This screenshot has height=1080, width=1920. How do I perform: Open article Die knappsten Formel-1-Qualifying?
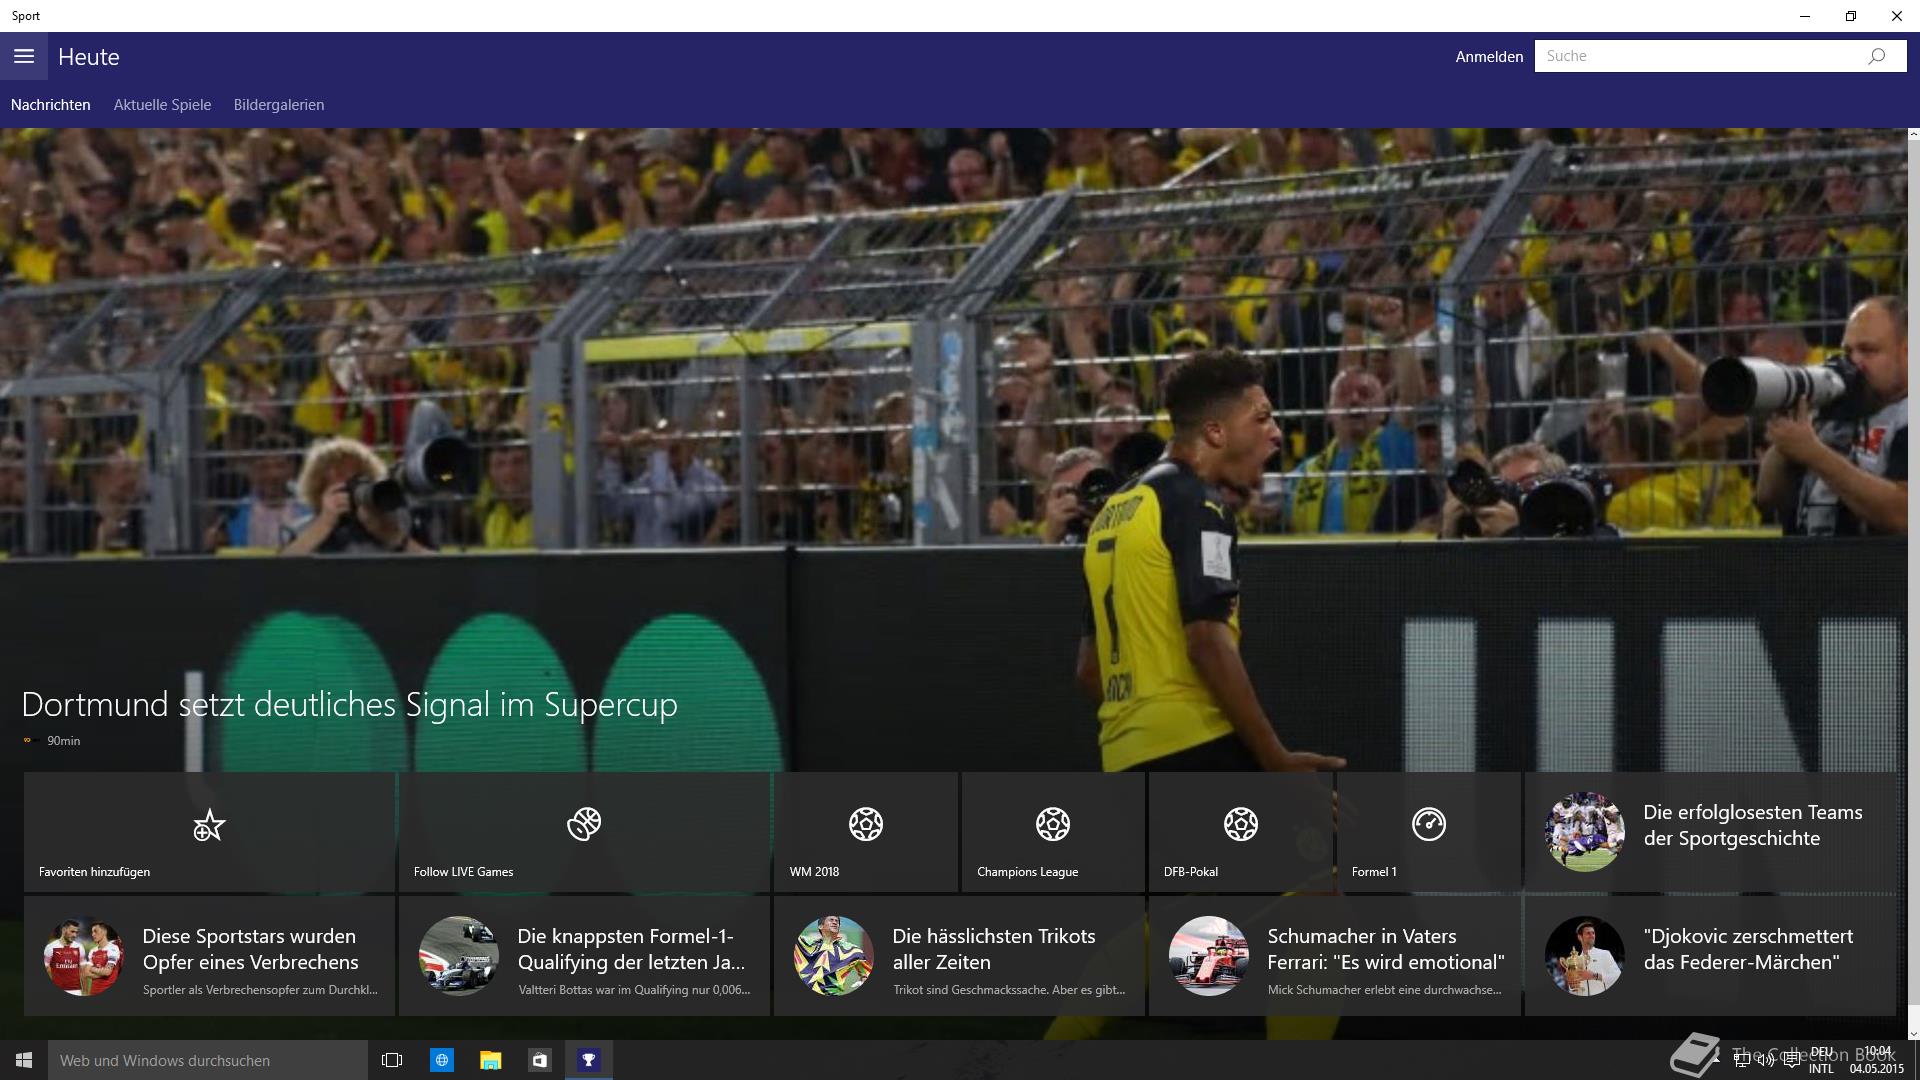click(584, 956)
